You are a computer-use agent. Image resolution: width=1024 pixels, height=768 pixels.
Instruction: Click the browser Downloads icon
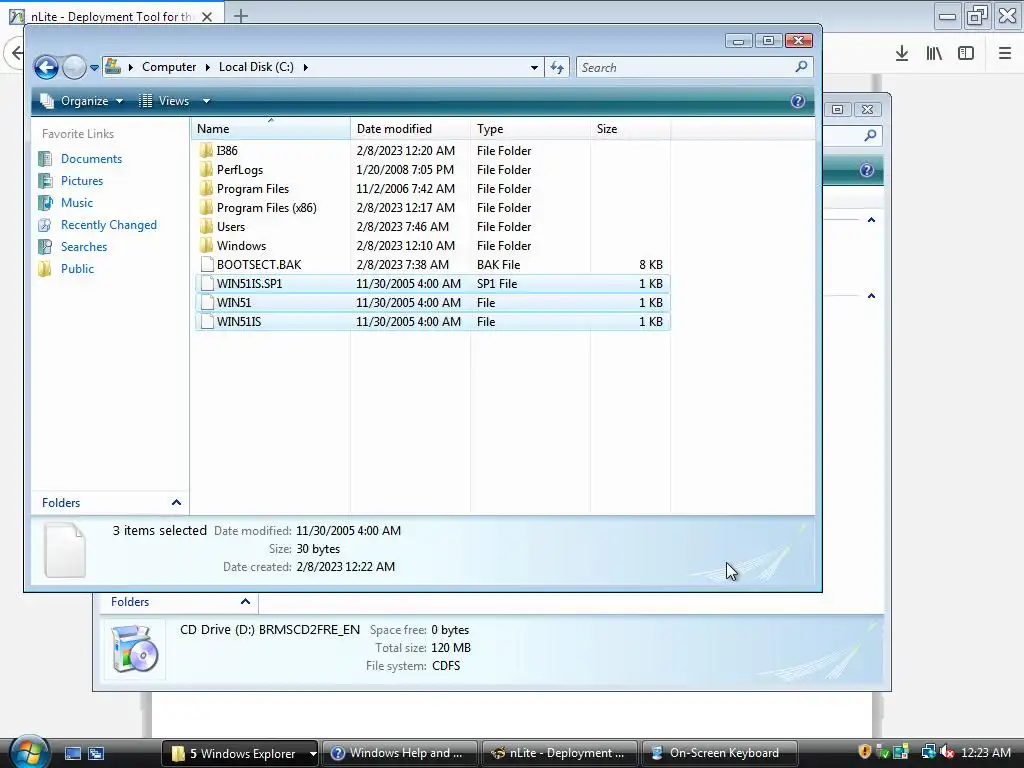click(902, 53)
